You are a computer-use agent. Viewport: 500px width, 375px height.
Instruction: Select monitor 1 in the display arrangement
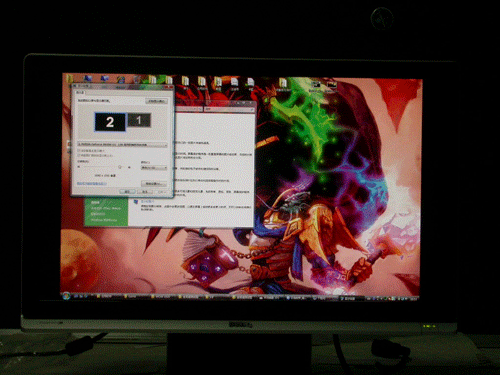pyautogui.click(x=139, y=120)
